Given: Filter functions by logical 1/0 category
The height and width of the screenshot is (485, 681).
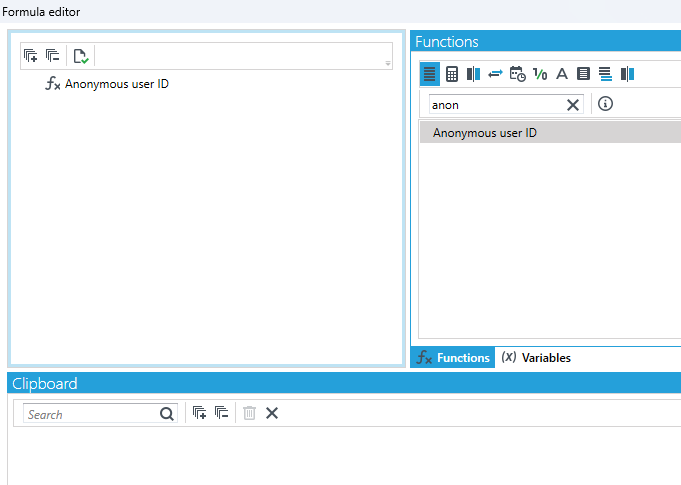Looking at the screenshot, I should pyautogui.click(x=540, y=74).
